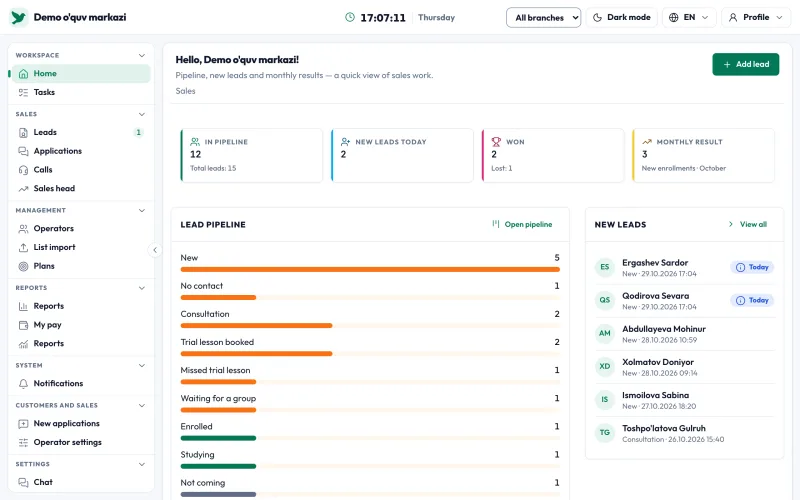
Task: Click the trend arrow icon on Monthly Result card
Action: (x=646, y=142)
